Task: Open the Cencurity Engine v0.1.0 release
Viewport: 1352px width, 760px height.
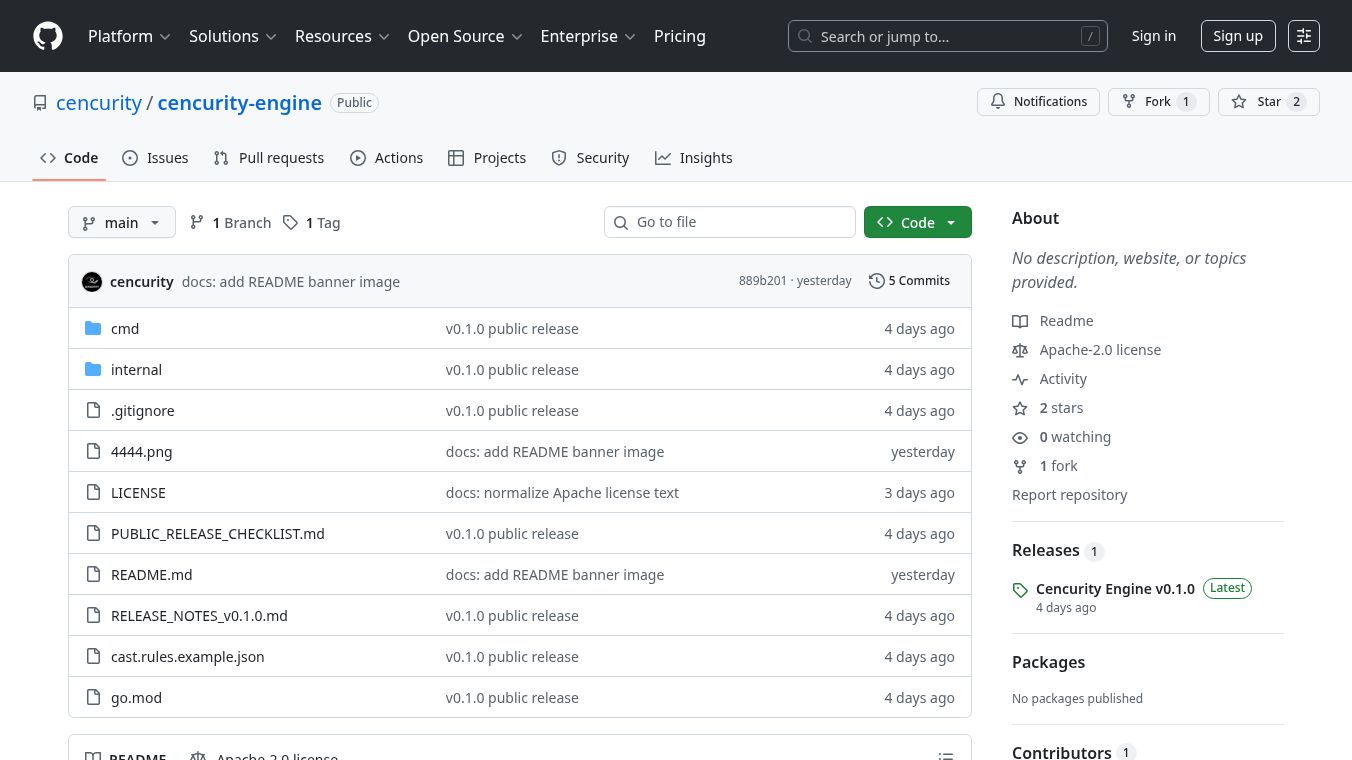Action: pos(1114,589)
